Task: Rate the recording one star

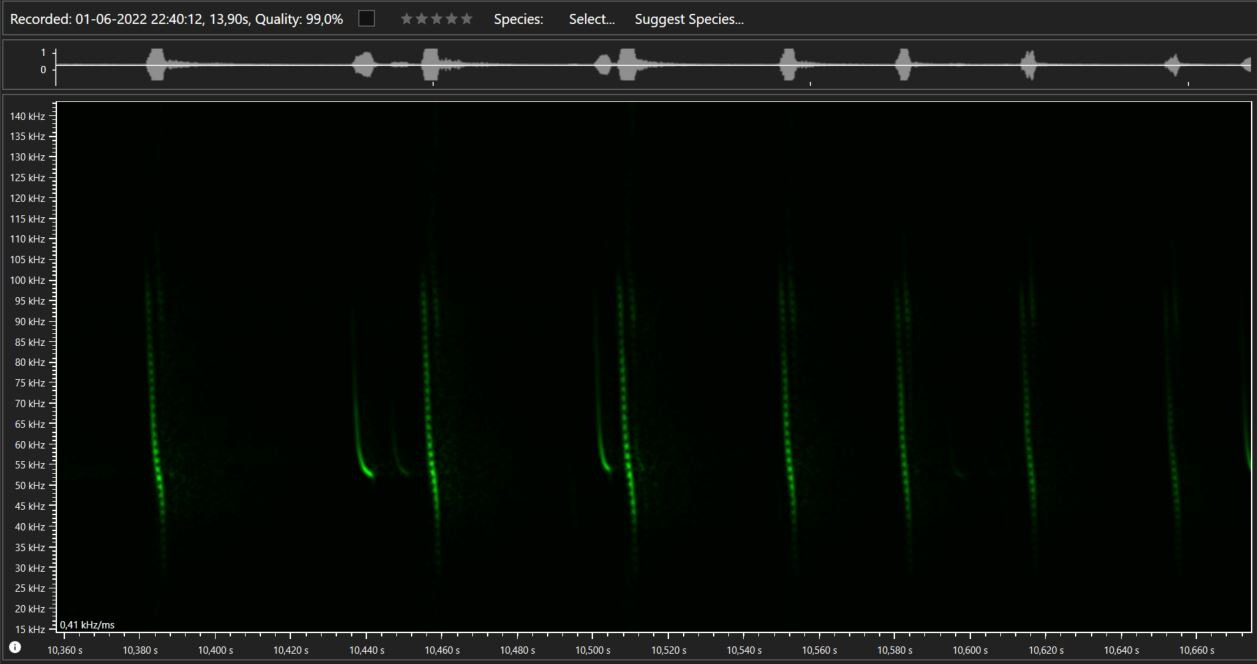Action: [x=406, y=19]
